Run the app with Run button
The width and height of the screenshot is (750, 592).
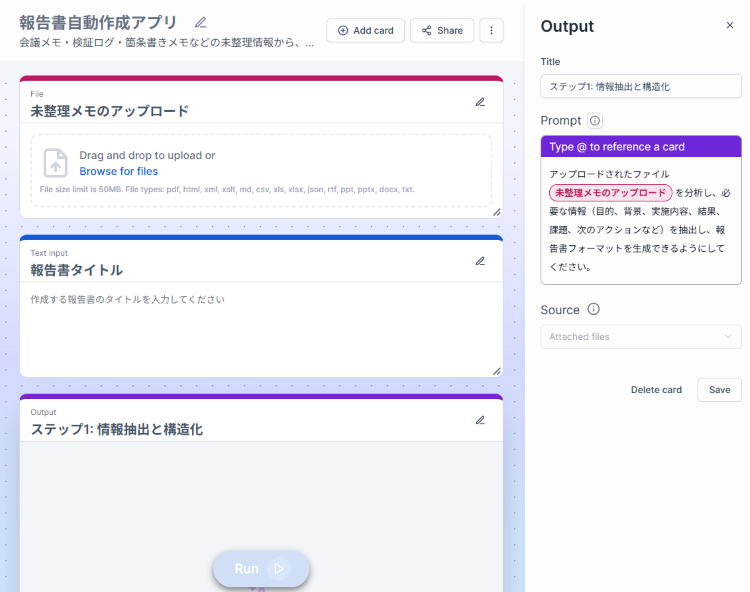[x=260, y=568]
